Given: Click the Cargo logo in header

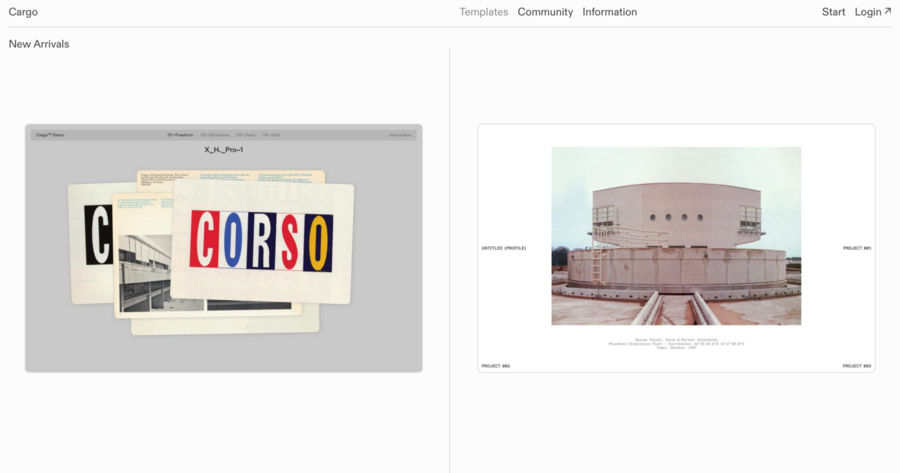Looking at the screenshot, I should point(23,12).
